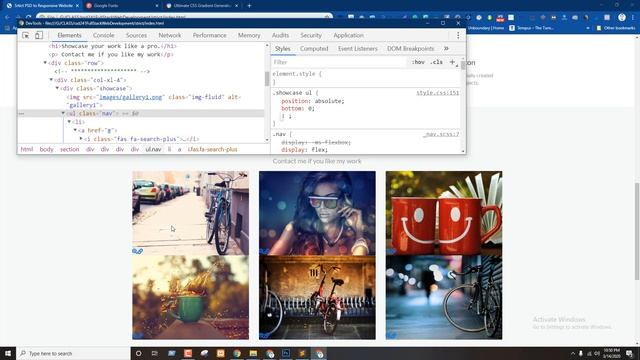Select body in the breadcrumb bar
Screen dimensions: 640x360
point(47,149)
